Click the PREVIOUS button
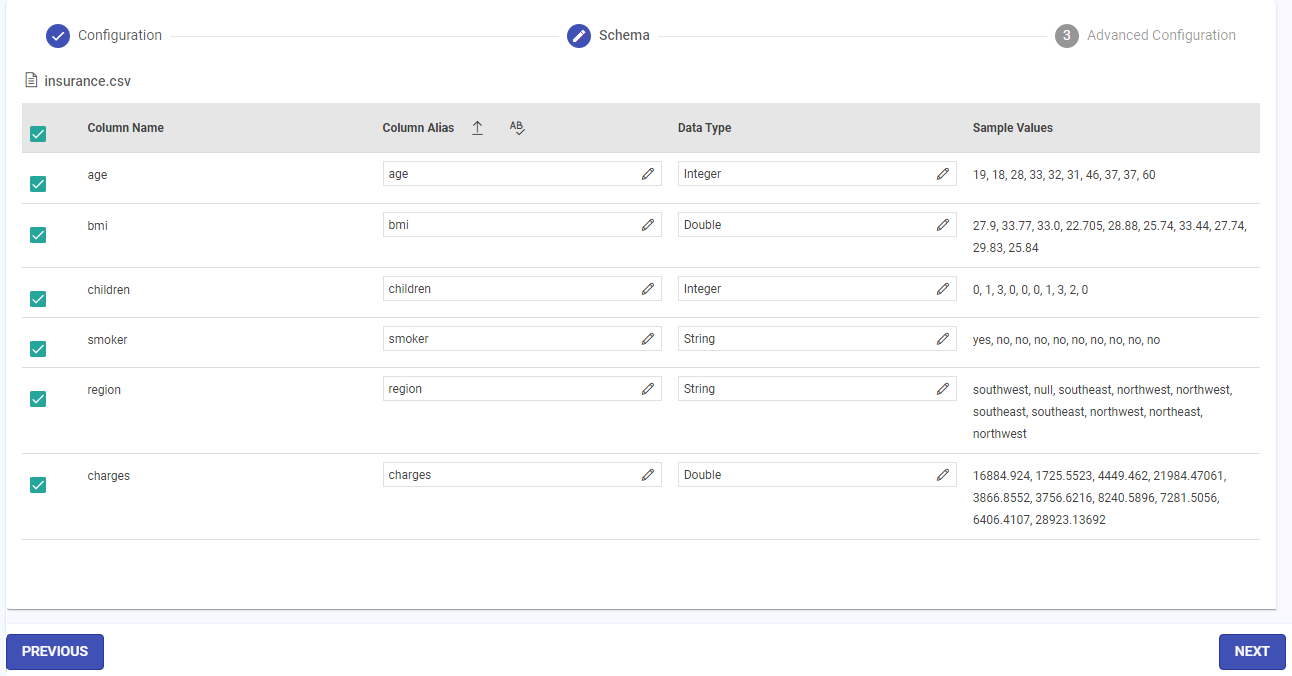The width and height of the screenshot is (1292, 676). pos(55,651)
